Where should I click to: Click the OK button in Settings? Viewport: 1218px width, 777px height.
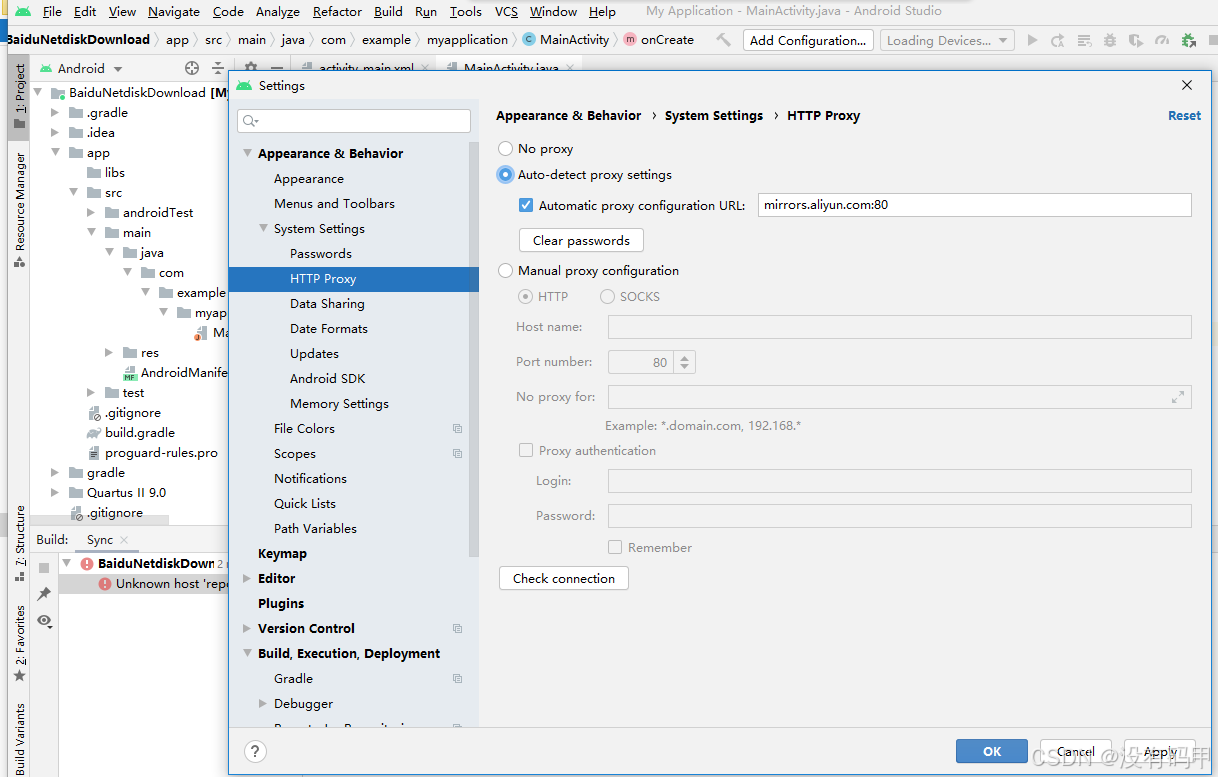pyautogui.click(x=992, y=751)
